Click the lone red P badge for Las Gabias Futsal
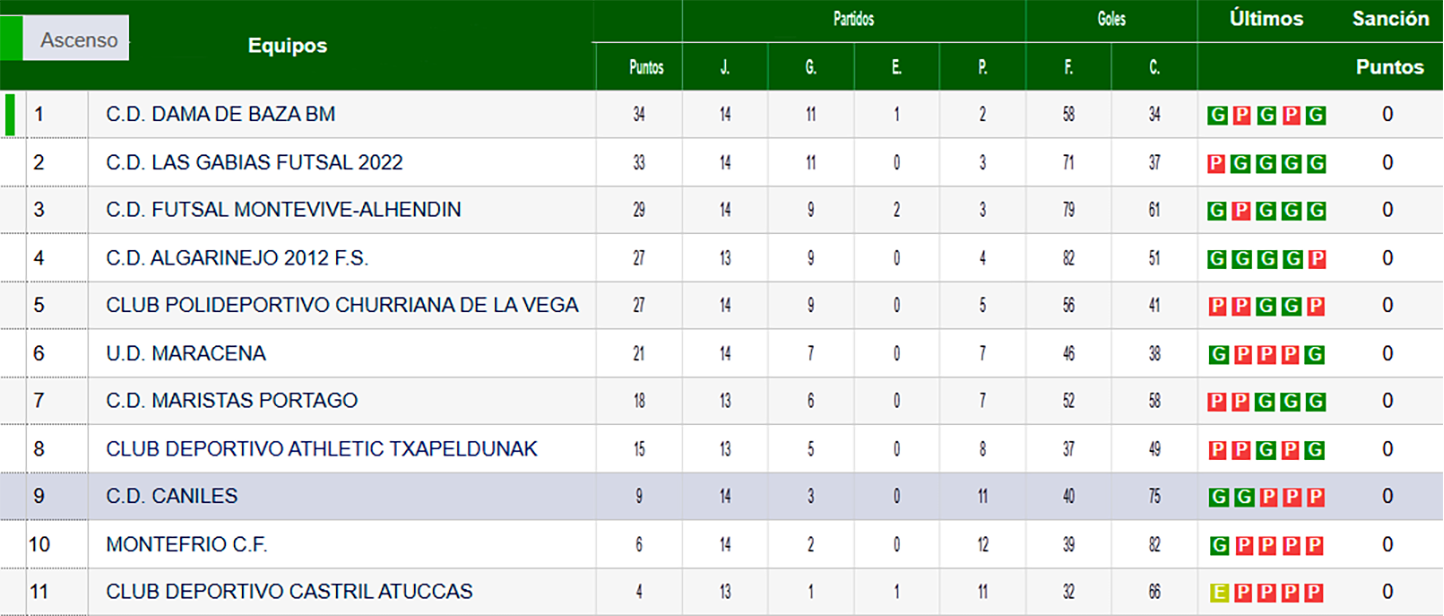This screenshot has height=616, width=1444. point(1217,163)
